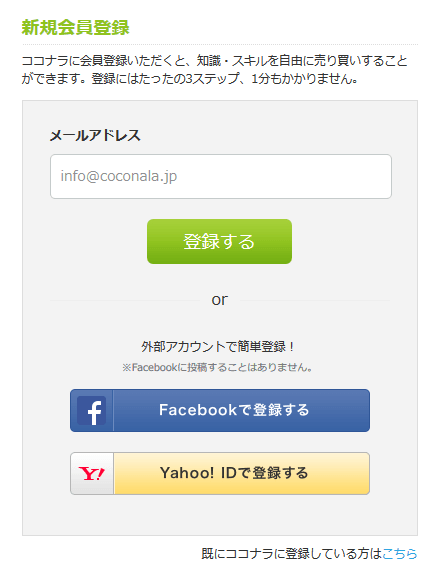The height and width of the screenshot is (576, 441).
Task: Click the "or" separator text
Action: (x=219, y=300)
